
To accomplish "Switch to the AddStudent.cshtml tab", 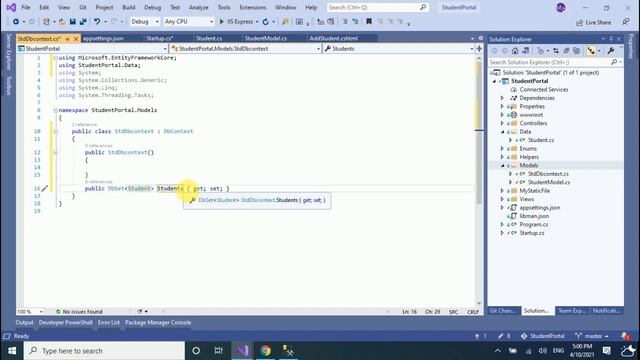I will pos(333,38).
